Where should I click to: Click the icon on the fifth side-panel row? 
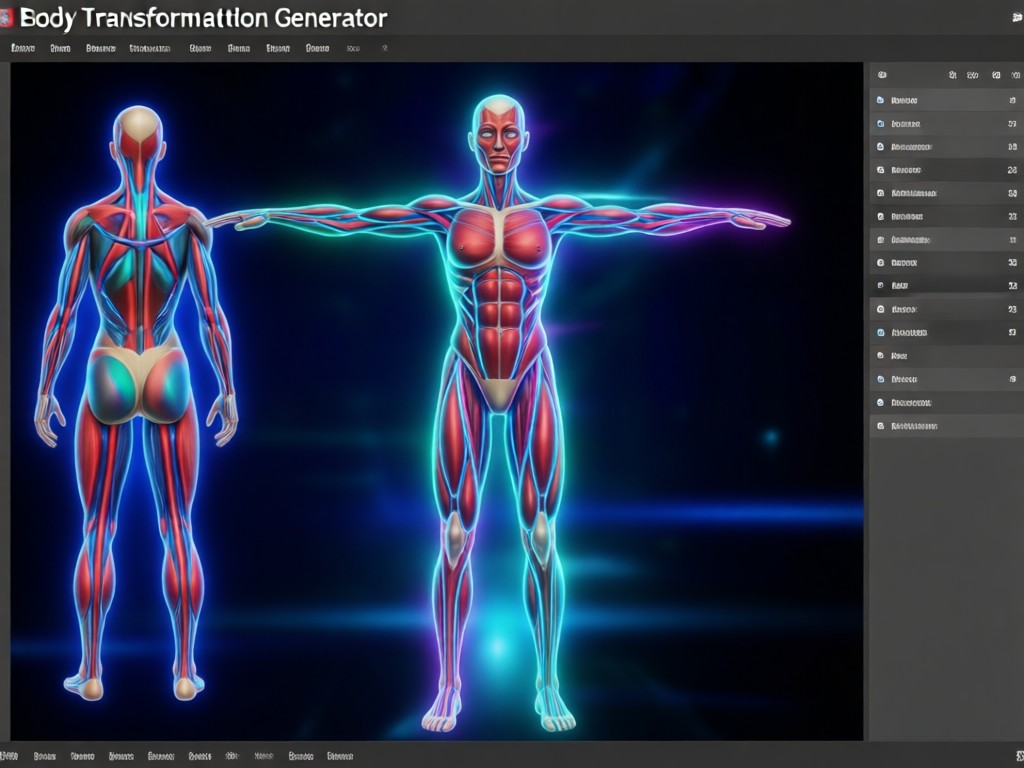point(880,193)
